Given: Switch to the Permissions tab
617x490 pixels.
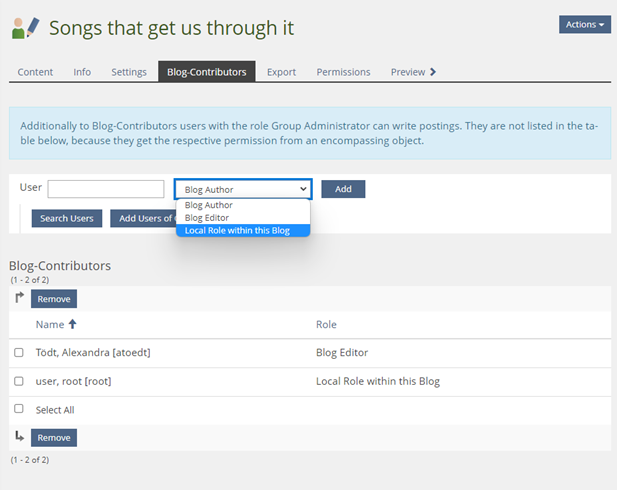Looking at the screenshot, I should click(343, 72).
